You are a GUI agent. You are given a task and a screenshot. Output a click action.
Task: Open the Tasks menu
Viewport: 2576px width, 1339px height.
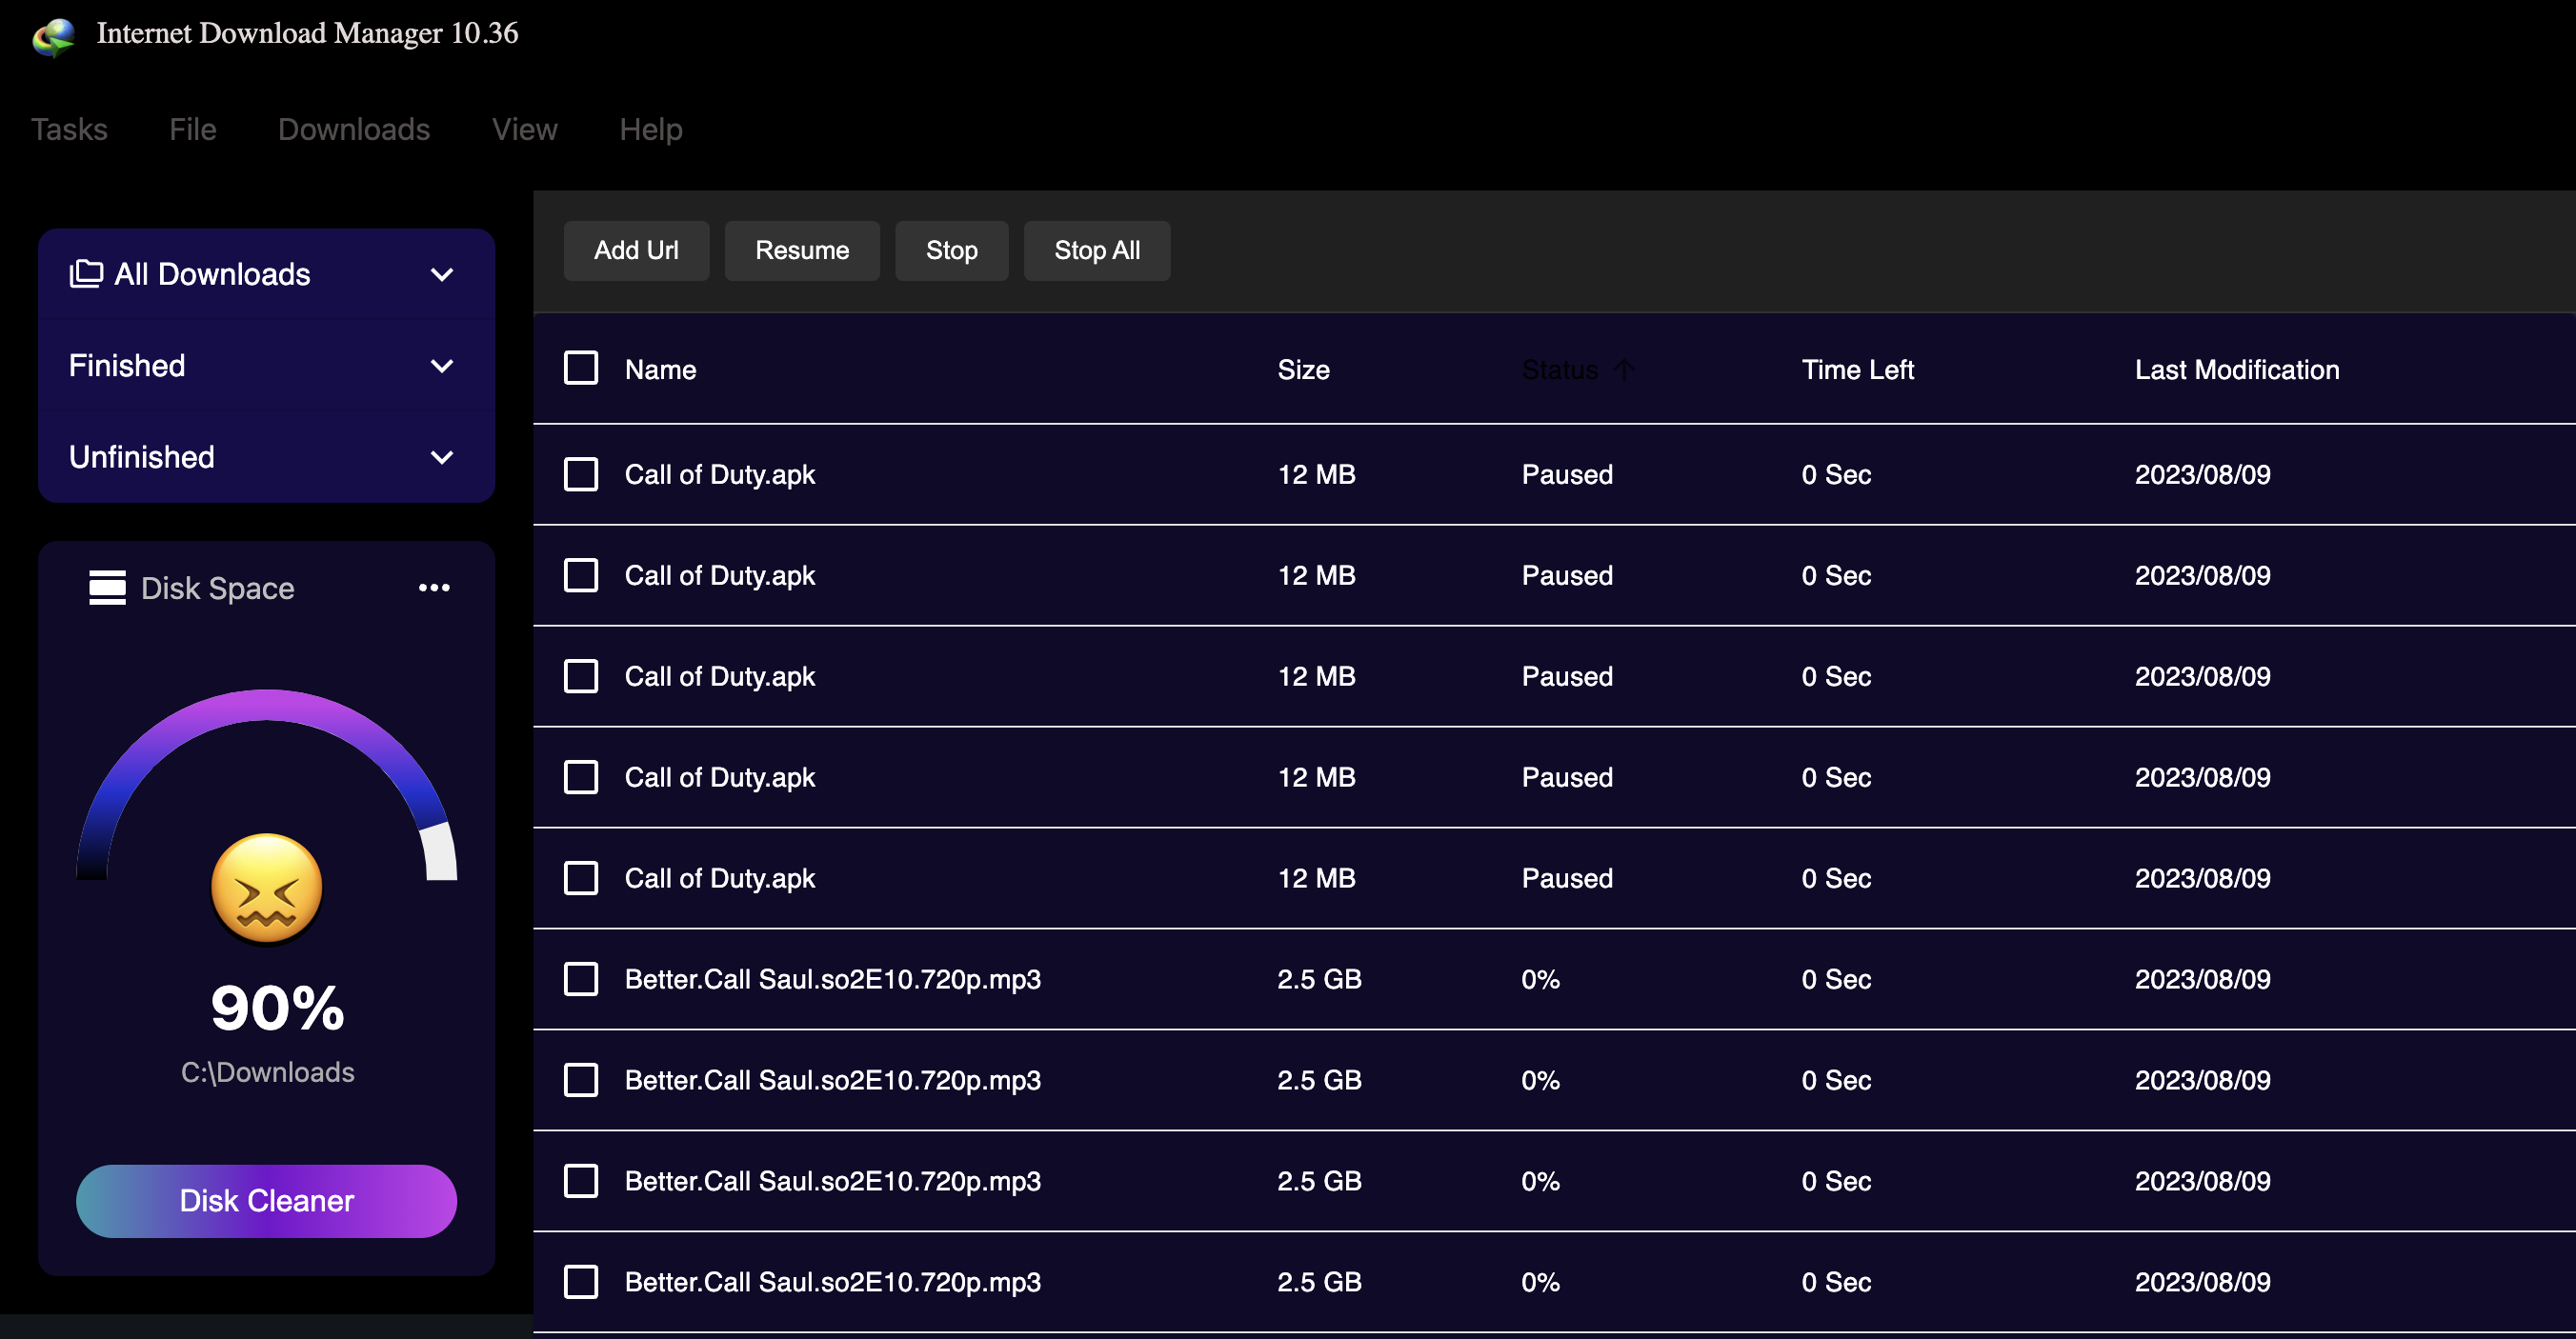coord(70,128)
